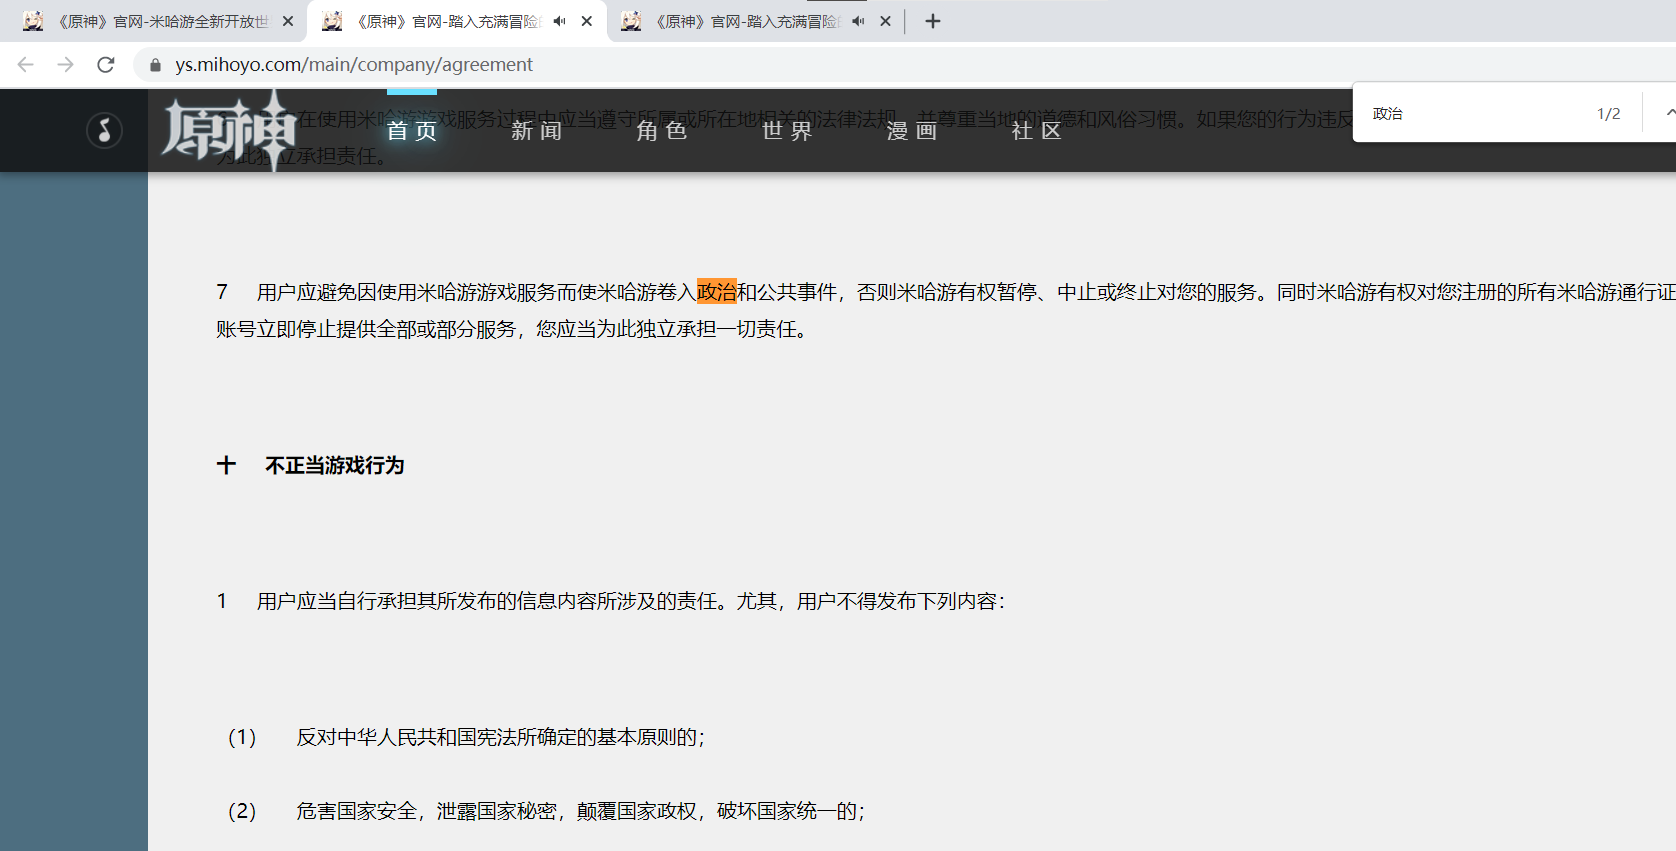Open the 首页 navigation item

412,131
